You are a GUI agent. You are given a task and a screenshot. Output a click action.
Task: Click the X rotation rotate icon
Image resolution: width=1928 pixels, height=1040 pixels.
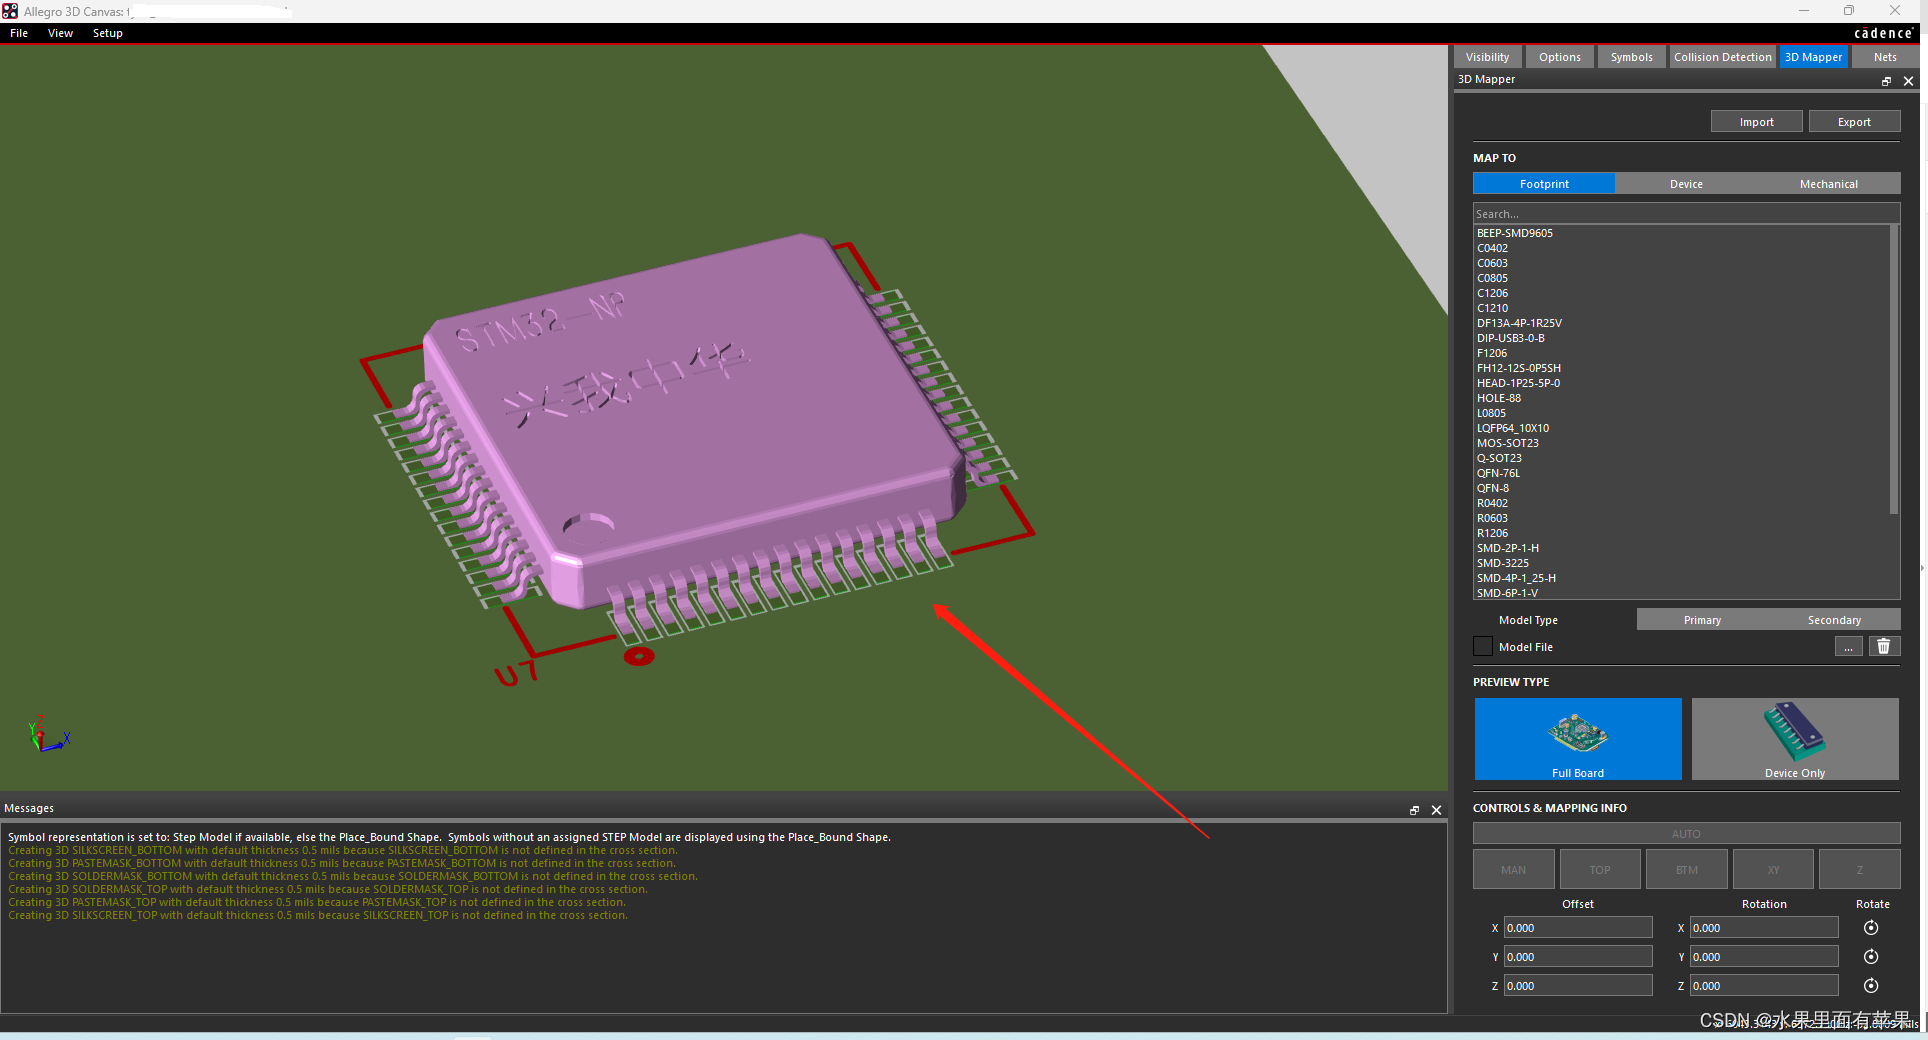(1870, 928)
